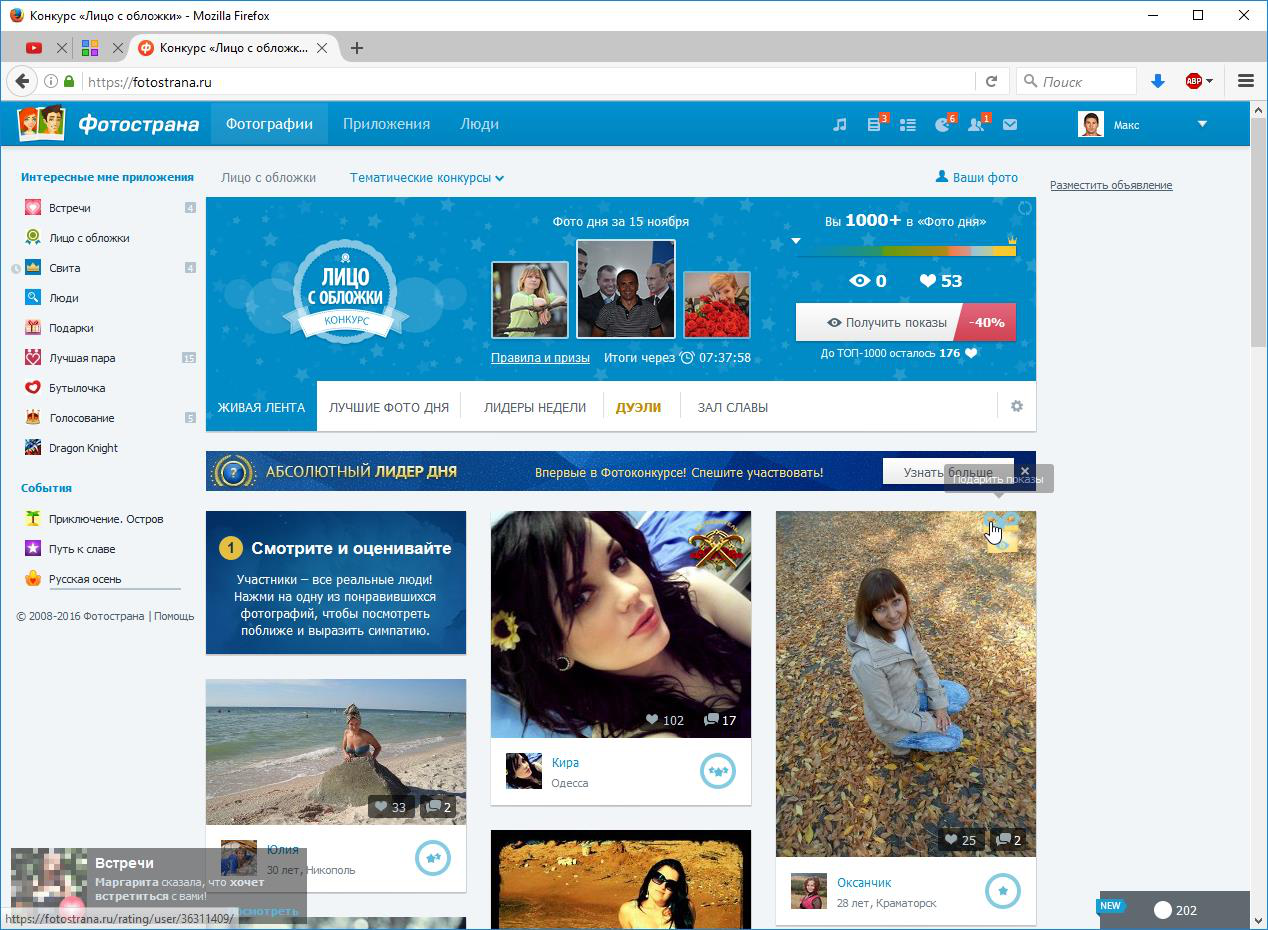Switch to the Лучшие фото дня tab
The height and width of the screenshot is (930, 1268).
click(x=389, y=407)
